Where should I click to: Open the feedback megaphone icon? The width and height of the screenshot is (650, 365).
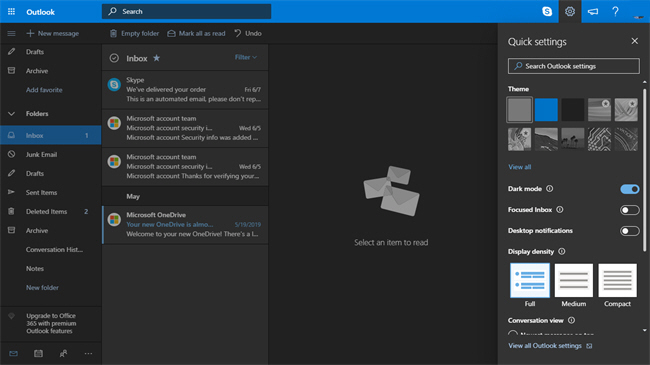tap(593, 12)
